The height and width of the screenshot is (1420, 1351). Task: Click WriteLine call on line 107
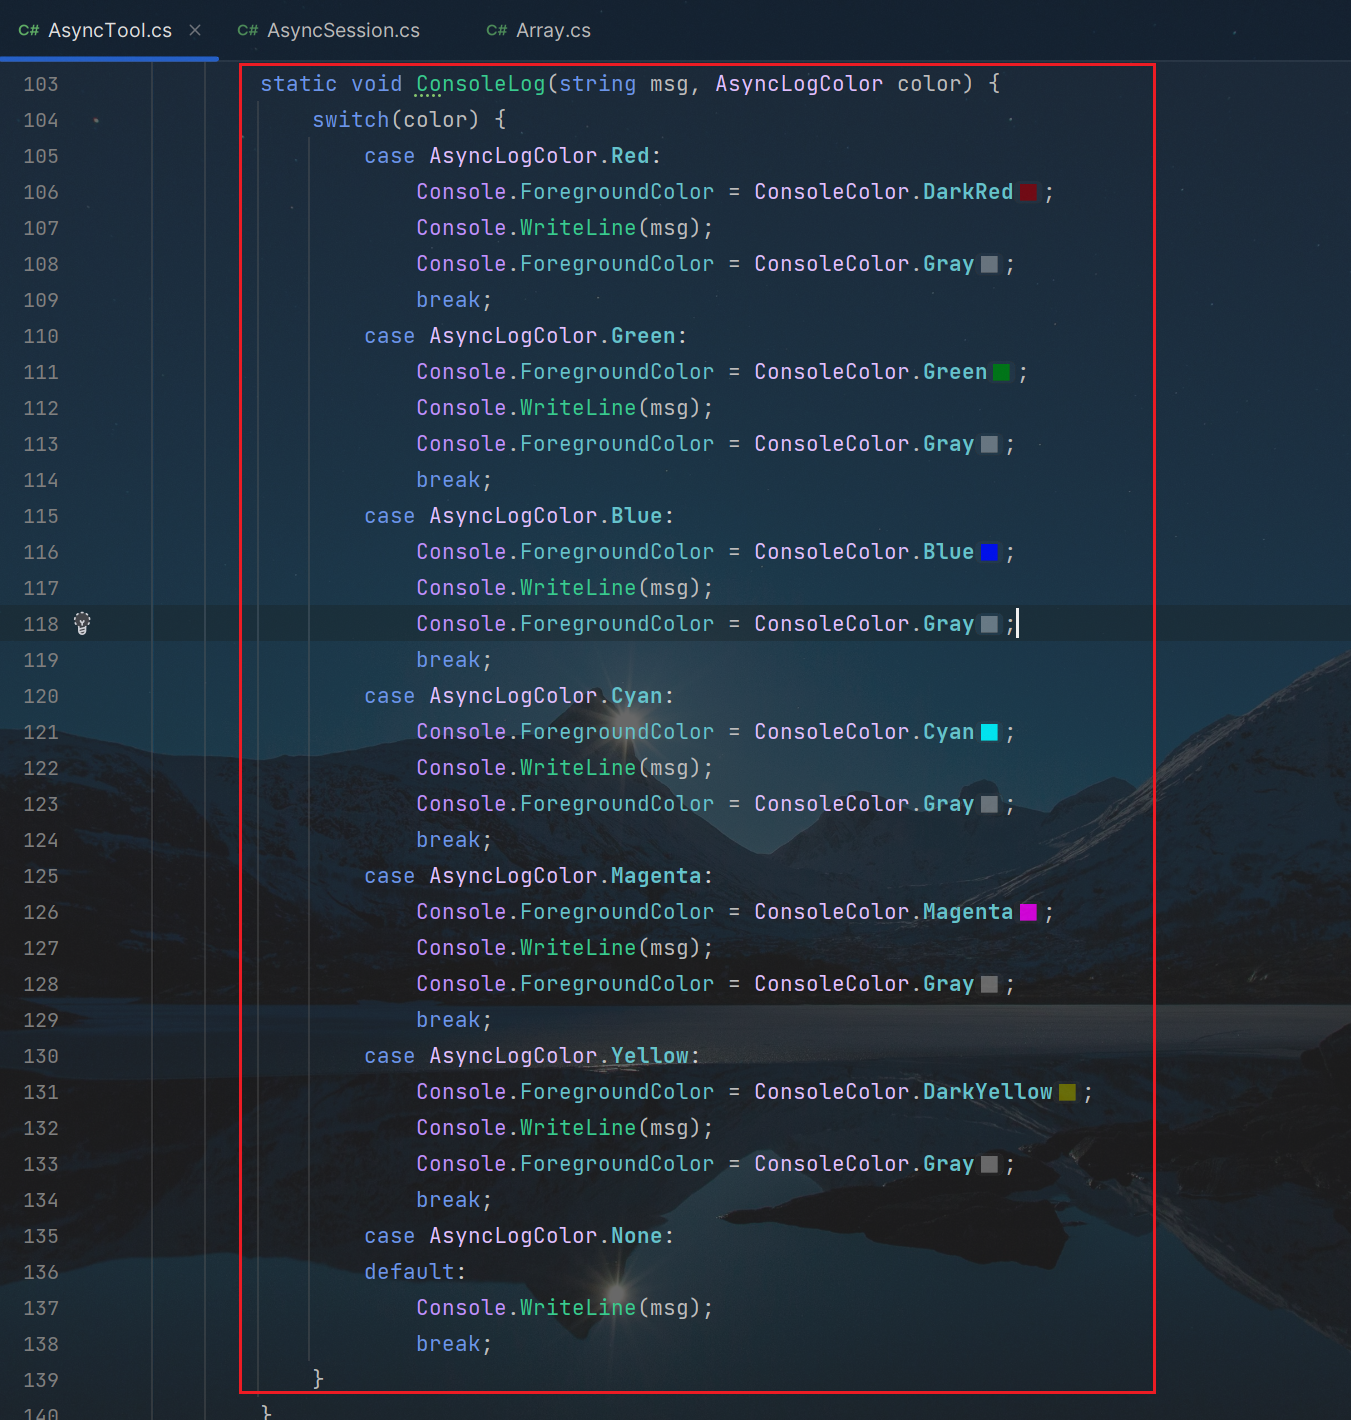pyautogui.click(x=578, y=228)
